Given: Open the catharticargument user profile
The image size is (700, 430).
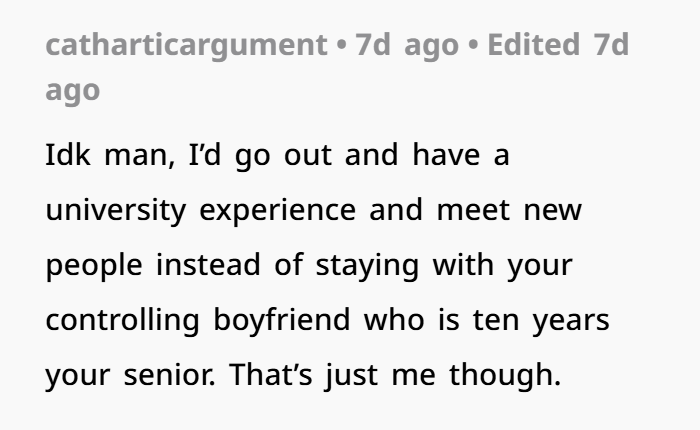Looking at the screenshot, I should 187,45.
